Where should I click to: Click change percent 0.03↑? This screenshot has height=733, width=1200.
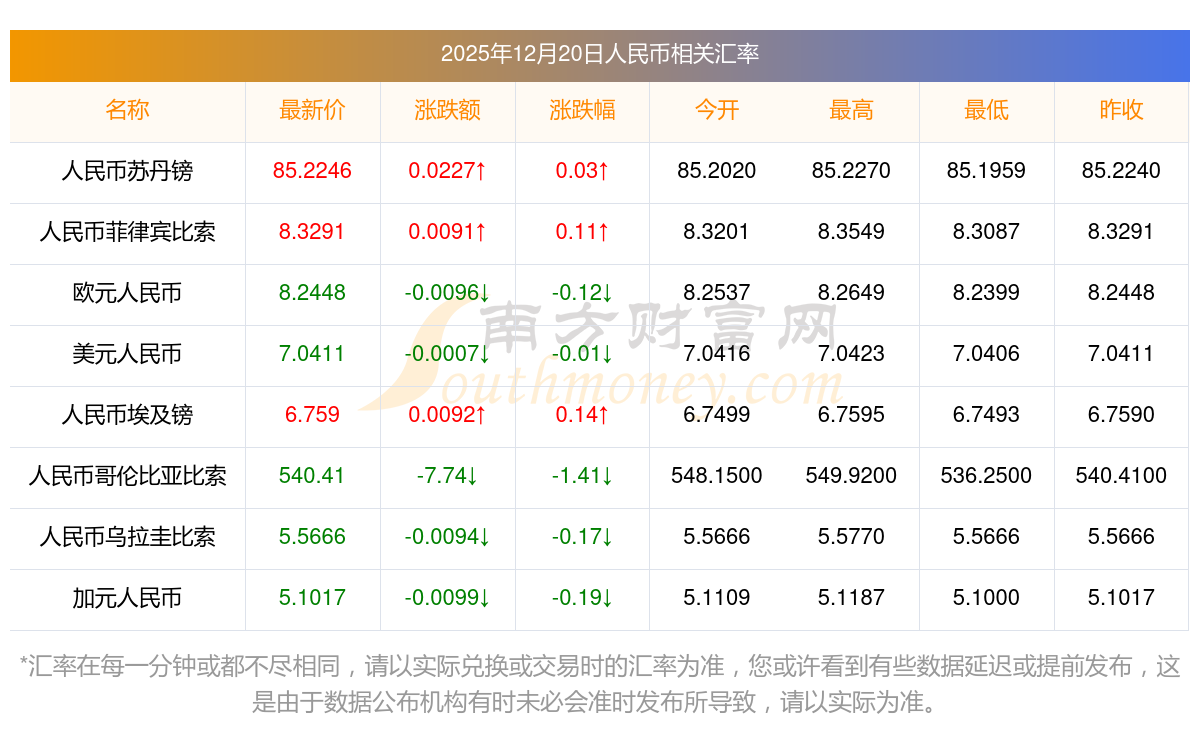582,171
